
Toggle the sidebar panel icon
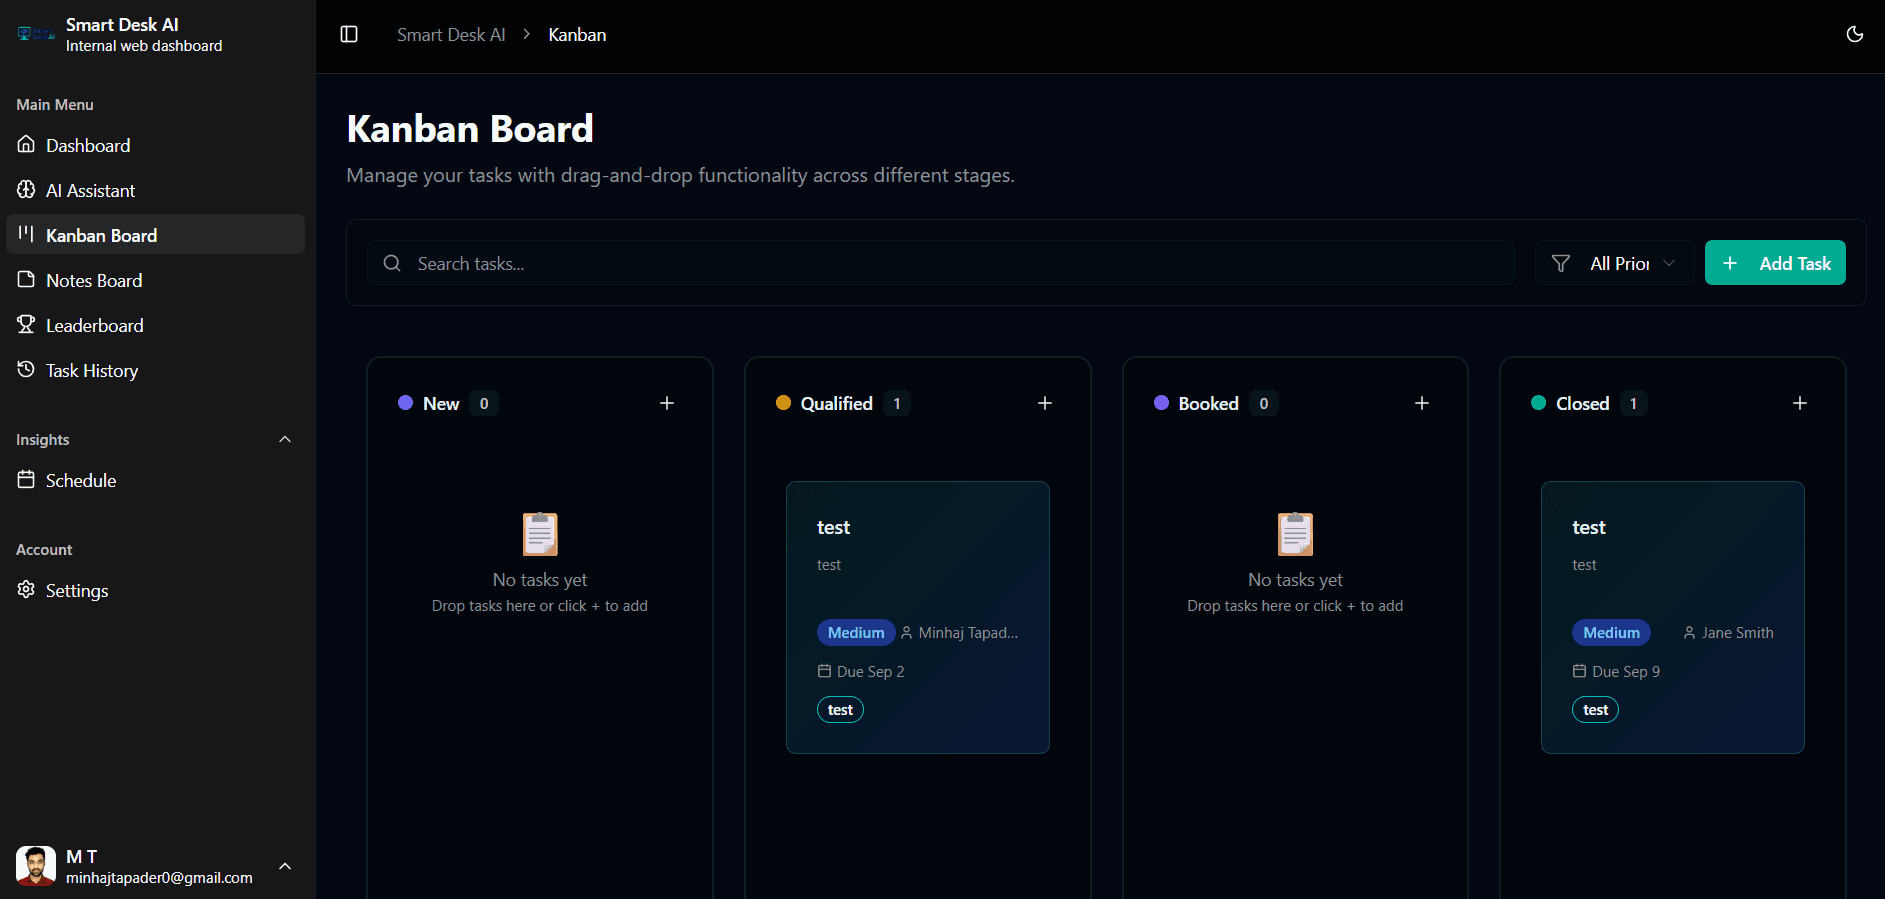[x=349, y=34]
